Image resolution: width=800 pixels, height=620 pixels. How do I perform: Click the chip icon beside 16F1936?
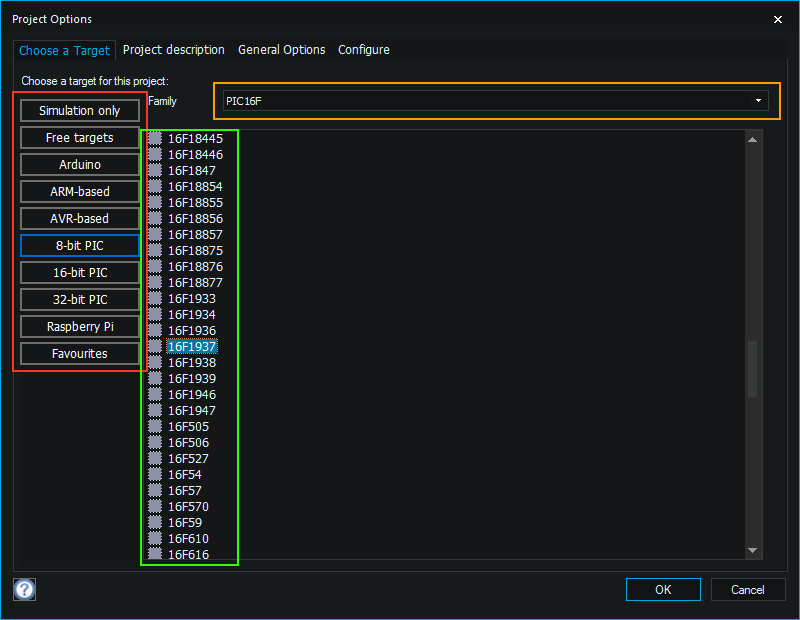pyautogui.click(x=155, y=330)
